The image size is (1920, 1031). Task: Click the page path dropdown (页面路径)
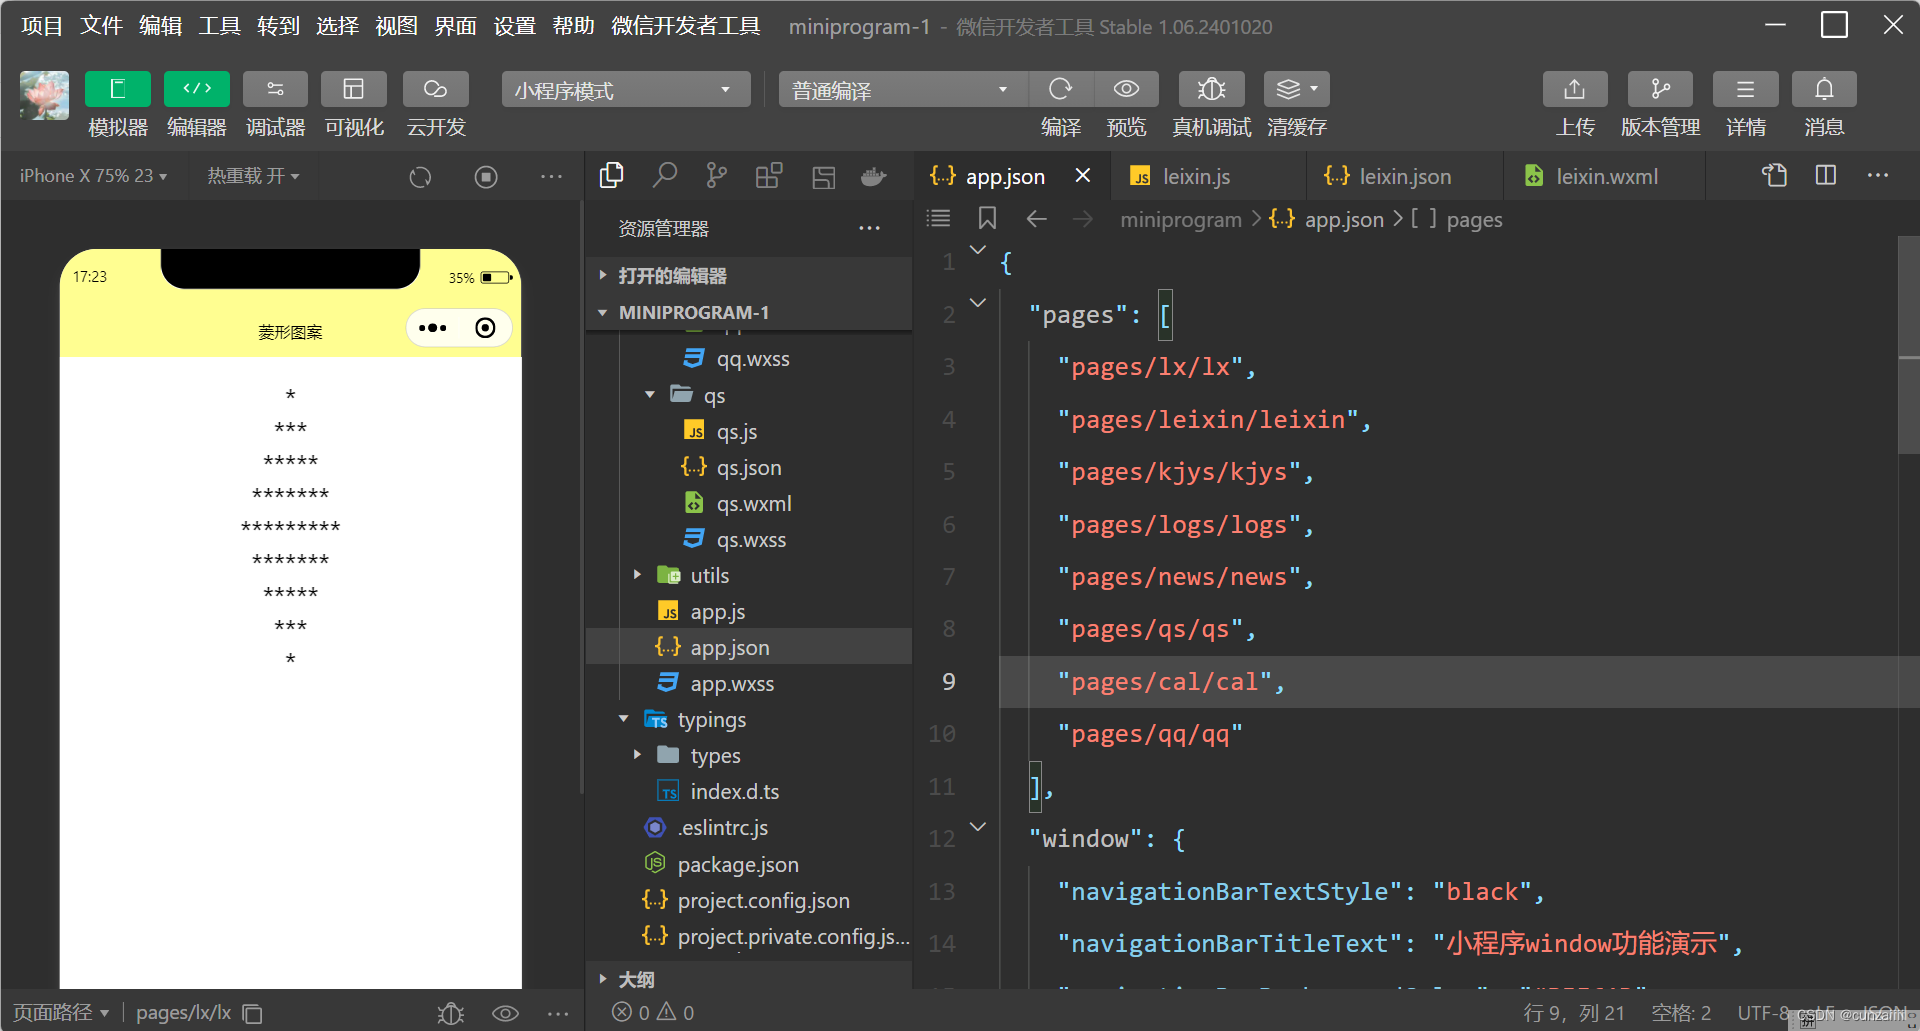tap(60, 1013)
